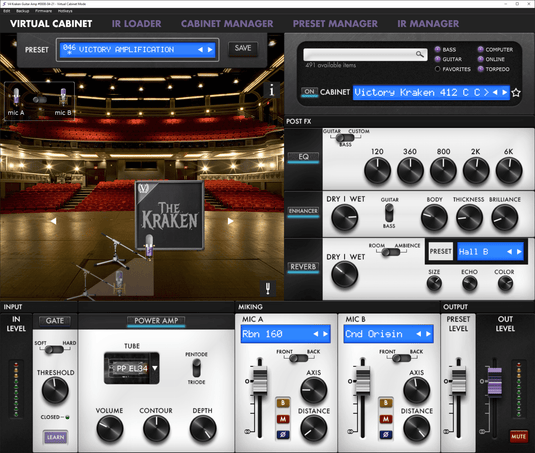The height and width of the screenshot is (453, 535).
Task: Mute Mic A with red M button
Action: (x=283, y=419)
